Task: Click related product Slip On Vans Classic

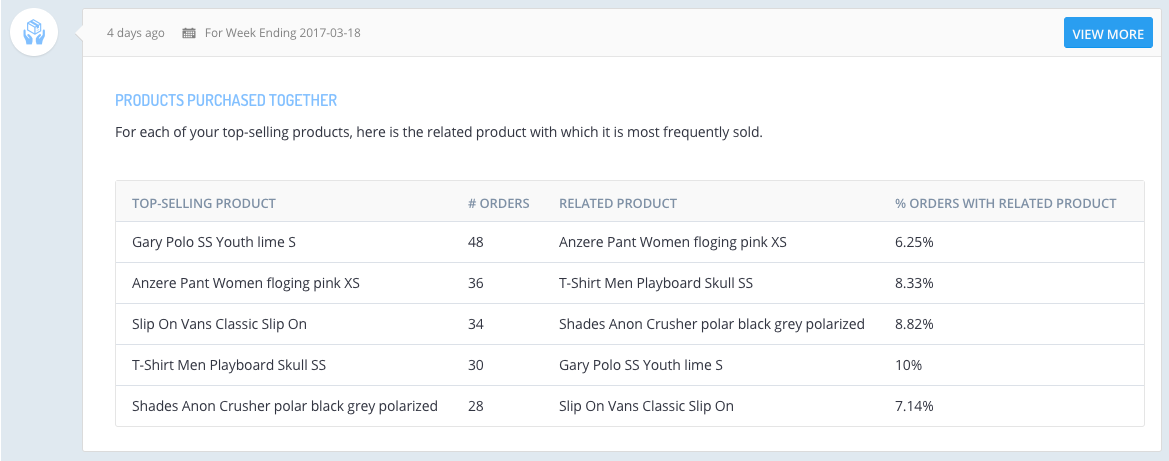Action: pyautogui.click(x=646, y=407)
